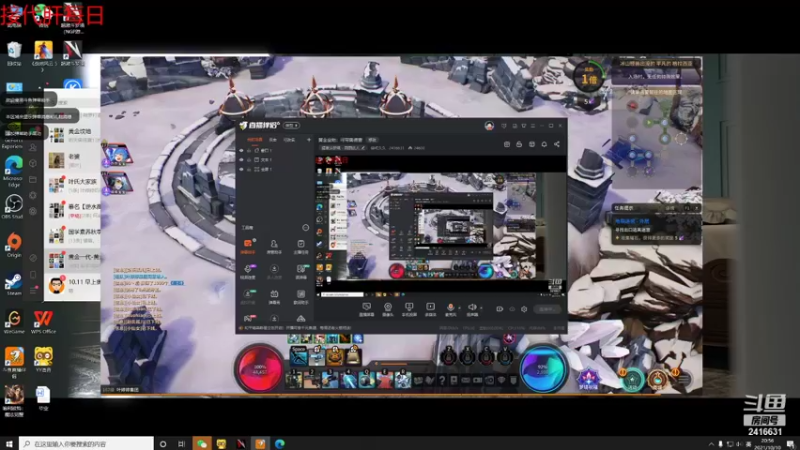
Task: Add a camera source (摄像头)
Action: coord(388,309)
